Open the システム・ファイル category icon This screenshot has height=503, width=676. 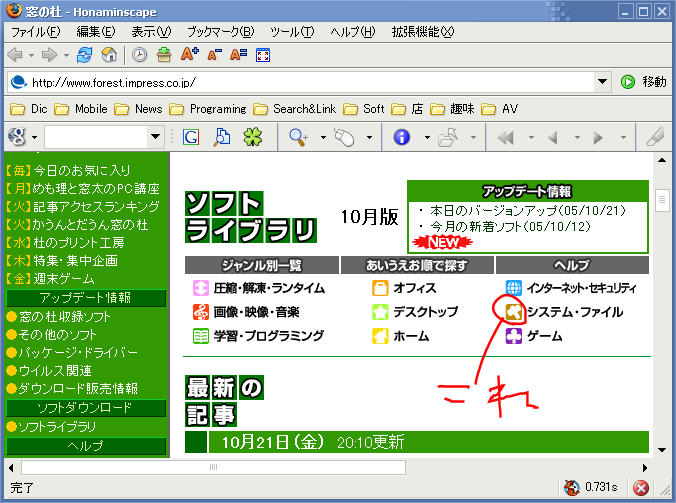(x=514, y=312)
